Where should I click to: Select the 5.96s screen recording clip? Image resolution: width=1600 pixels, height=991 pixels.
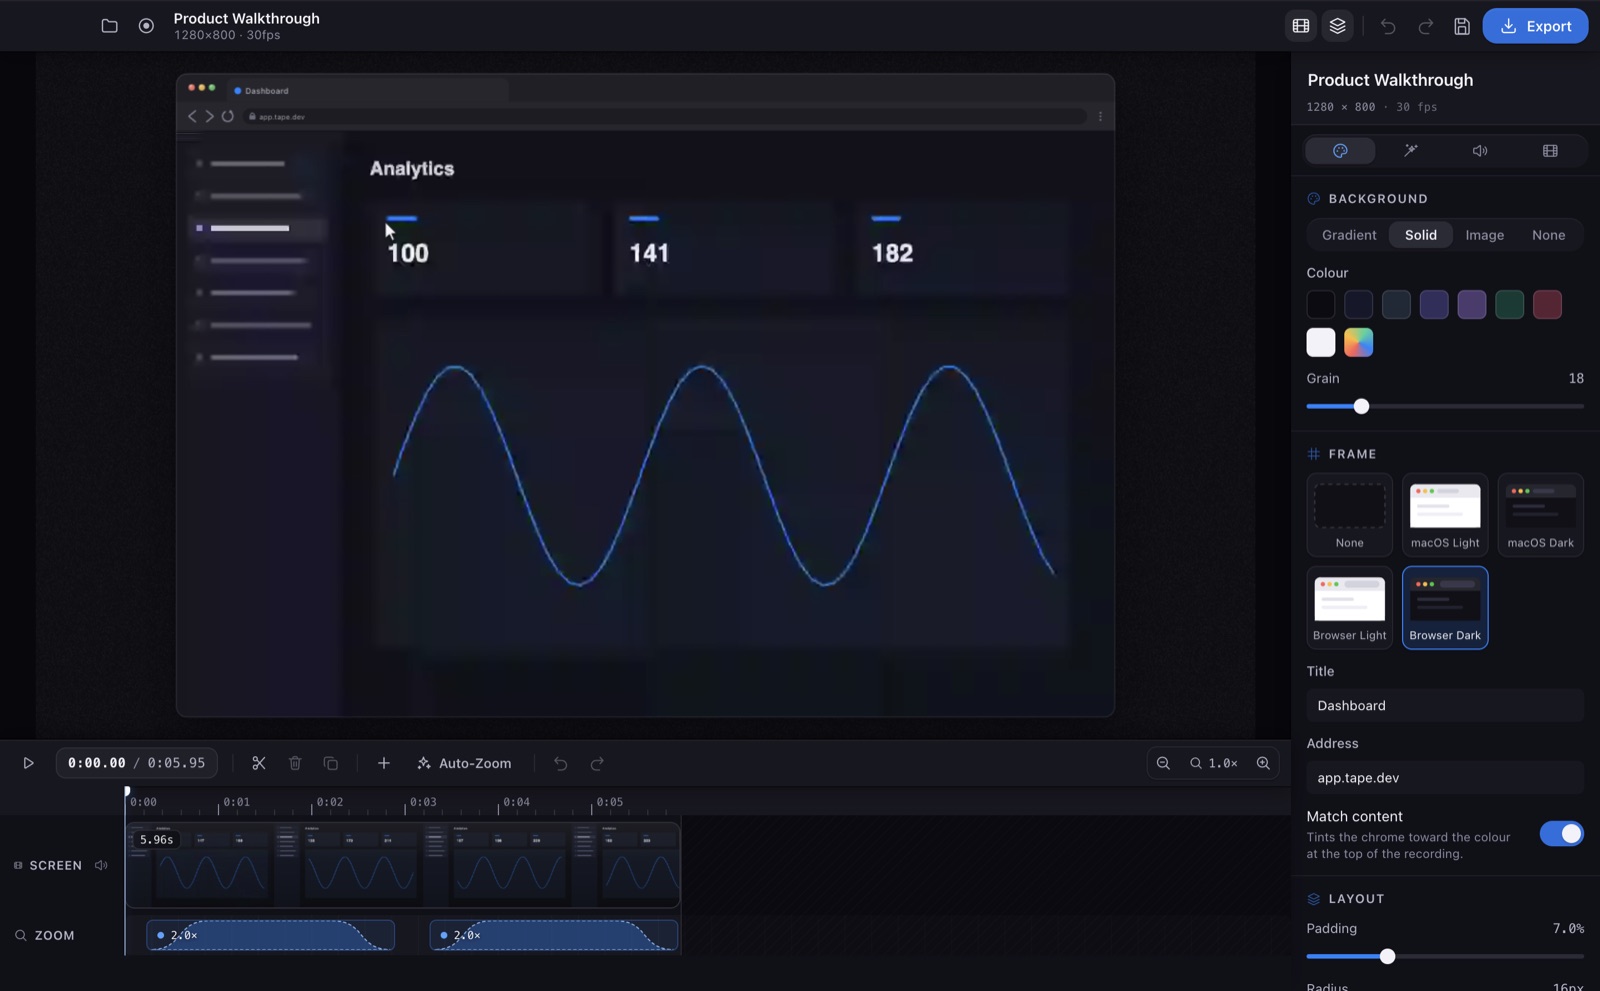coord(403,865)
